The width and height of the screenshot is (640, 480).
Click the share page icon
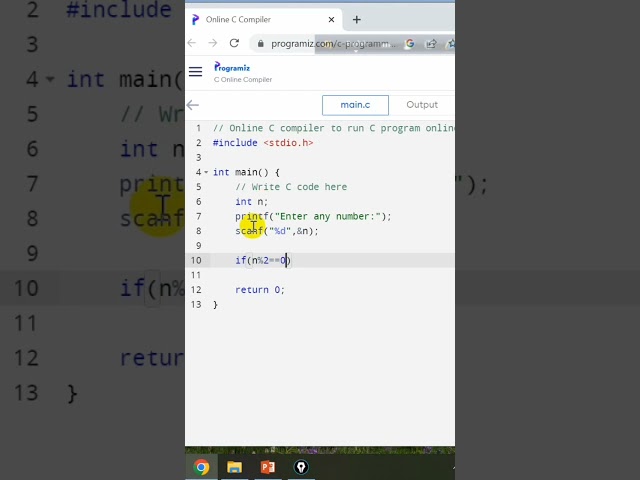(x=431, y=43)
